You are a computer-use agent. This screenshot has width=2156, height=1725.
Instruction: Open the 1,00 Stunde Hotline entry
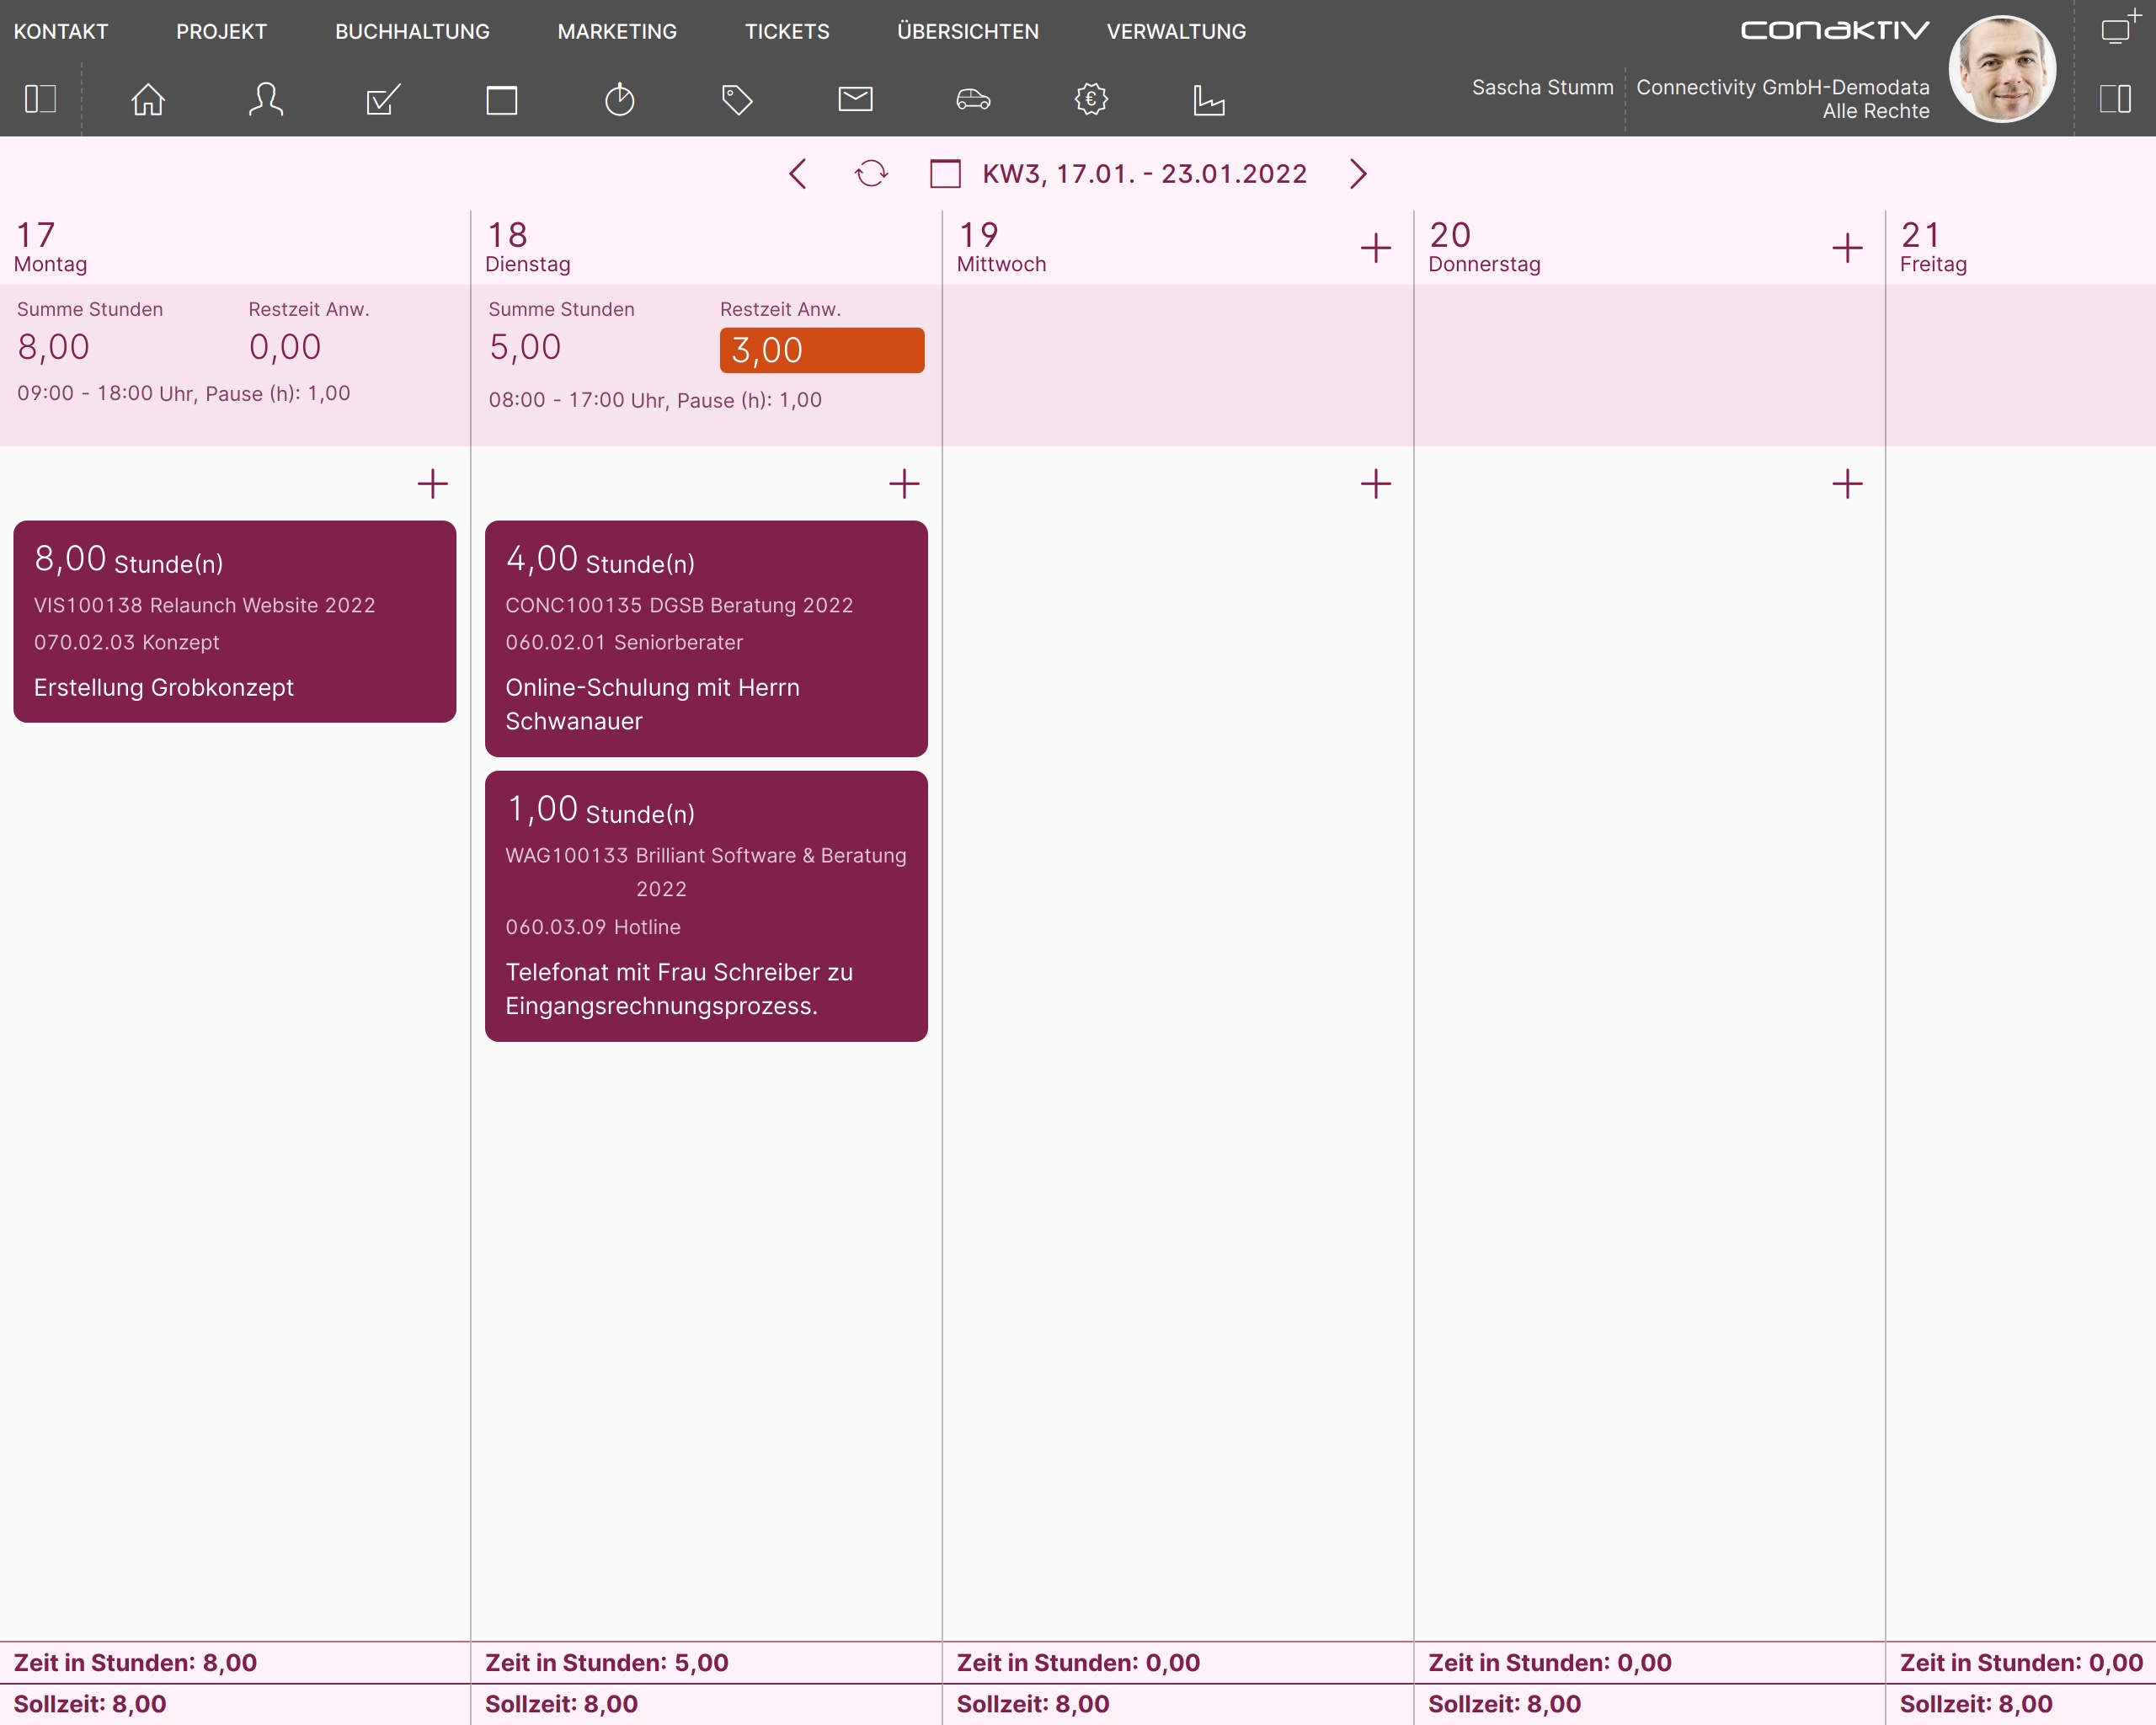pyautogui.click(x=706, y=906)
